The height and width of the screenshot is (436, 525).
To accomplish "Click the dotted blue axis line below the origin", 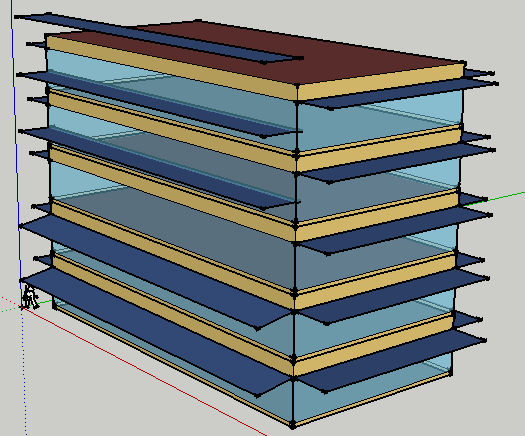I will point(24,372).
